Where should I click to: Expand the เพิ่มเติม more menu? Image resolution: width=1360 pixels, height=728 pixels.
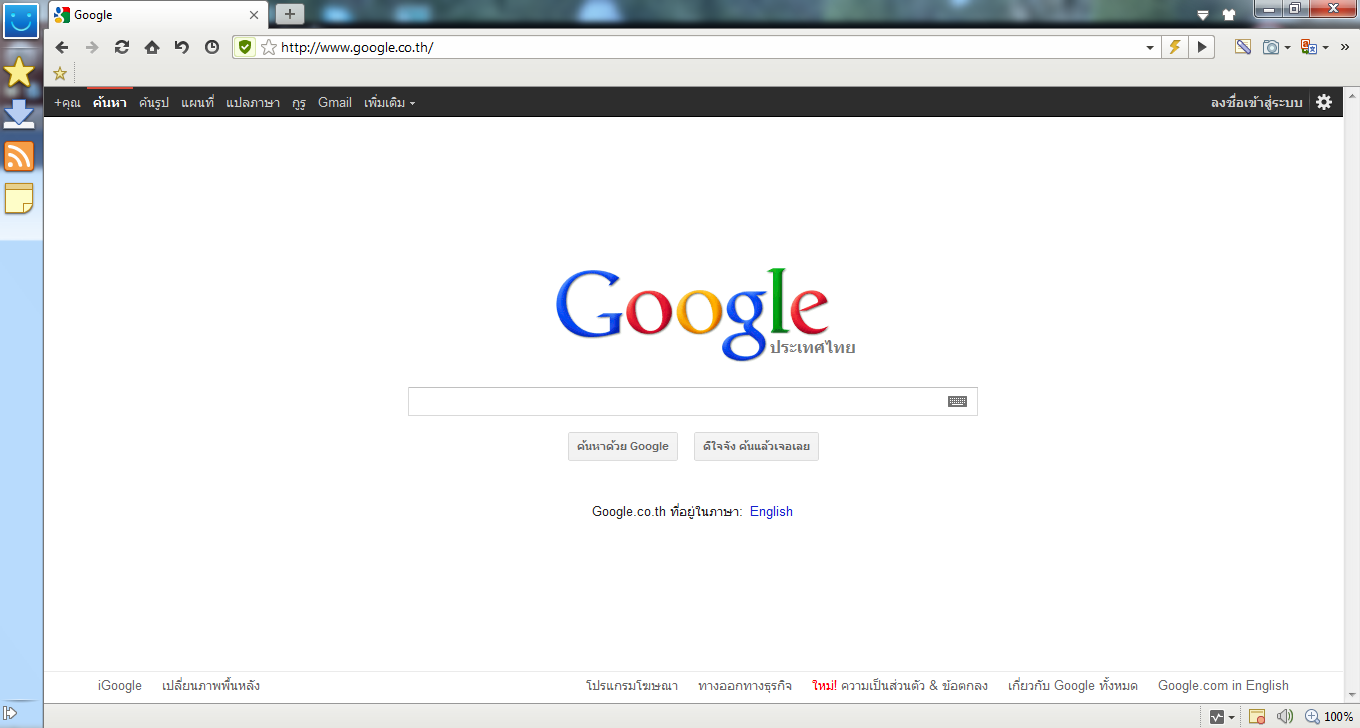coord(390,102)
